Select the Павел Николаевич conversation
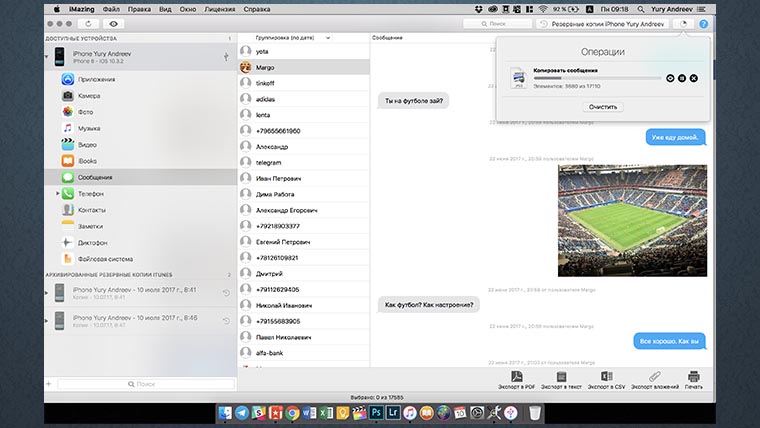The image size is (760, 428). click(x=304, y=337)
